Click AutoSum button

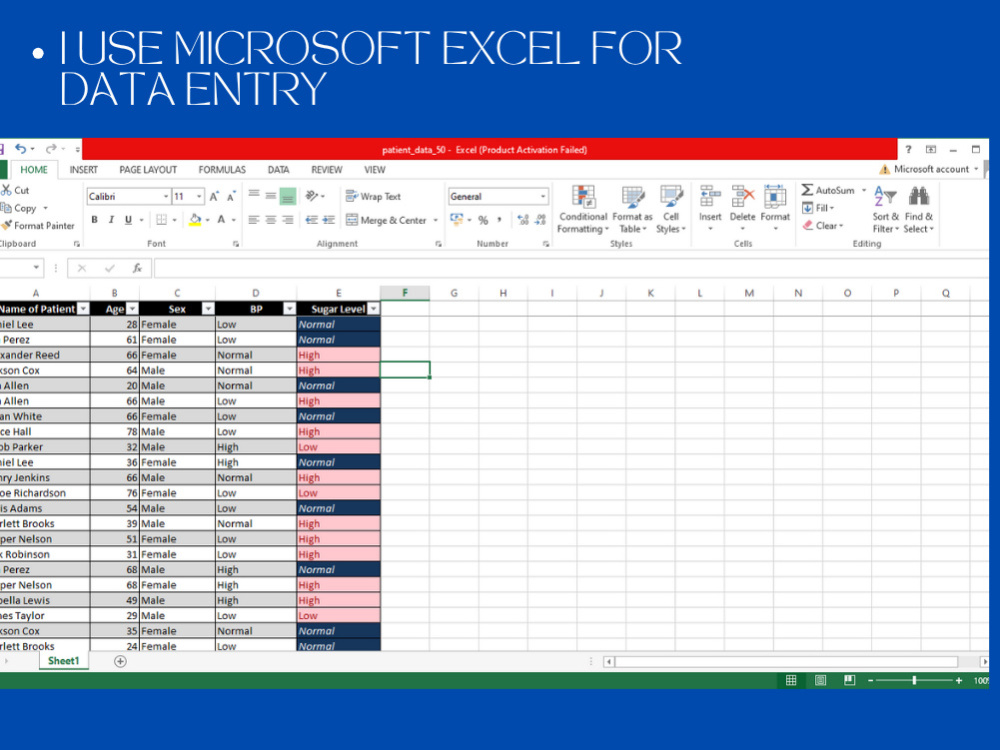pyautogui.click(x=828, y=190)
